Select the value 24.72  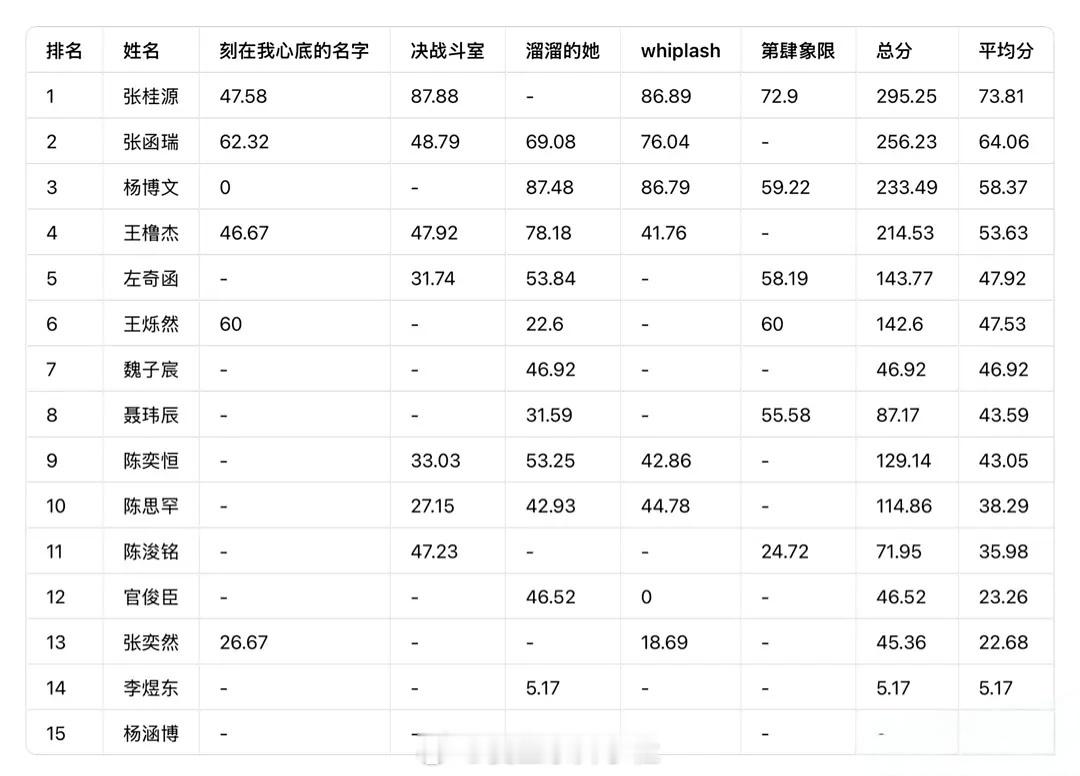click(785, 552)
